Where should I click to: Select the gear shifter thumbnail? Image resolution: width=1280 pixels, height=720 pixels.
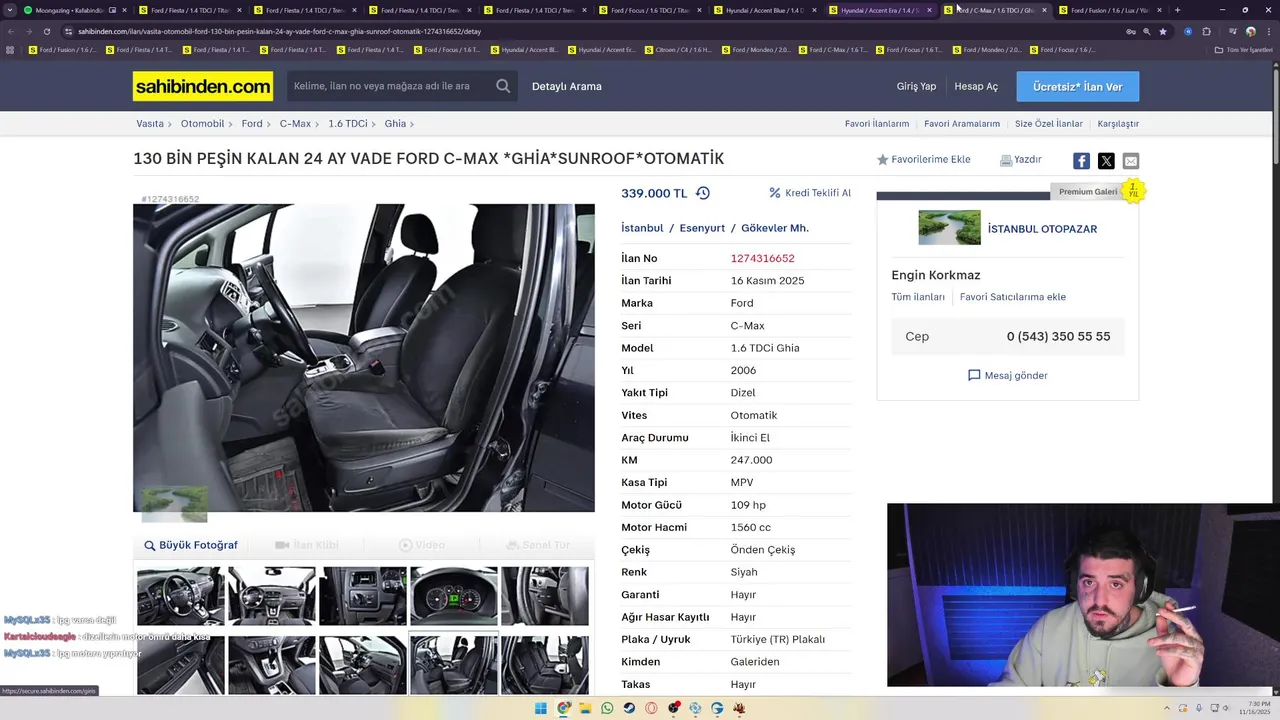(x=272, y=665)
